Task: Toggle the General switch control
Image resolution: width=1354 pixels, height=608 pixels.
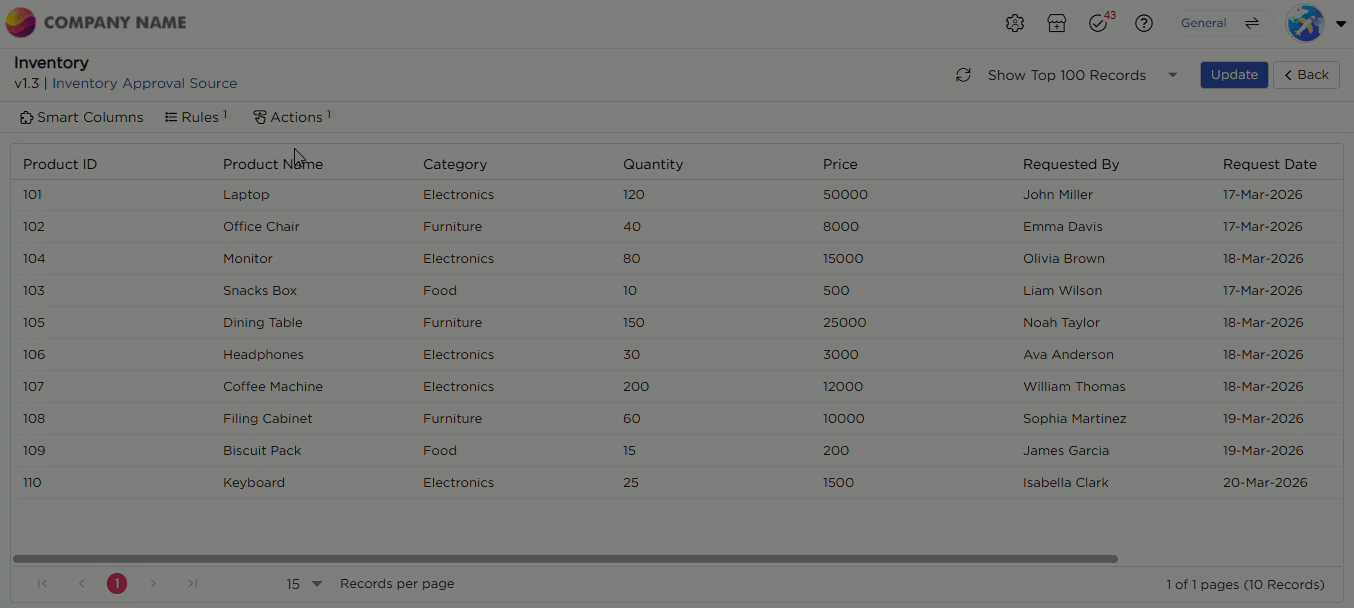Action: tap(1251, 23)
